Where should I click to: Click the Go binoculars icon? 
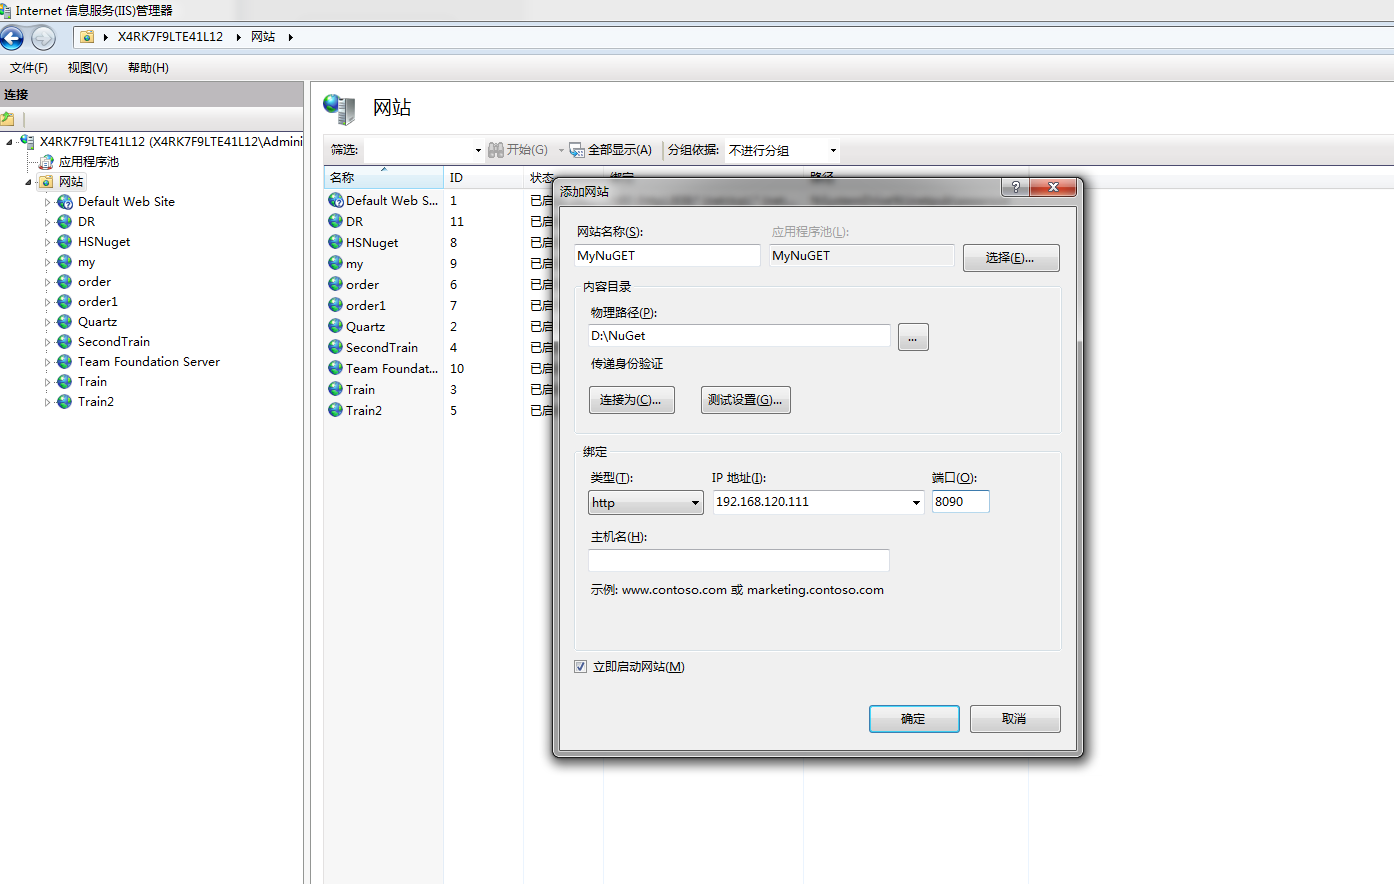click(x=496, y=150)
